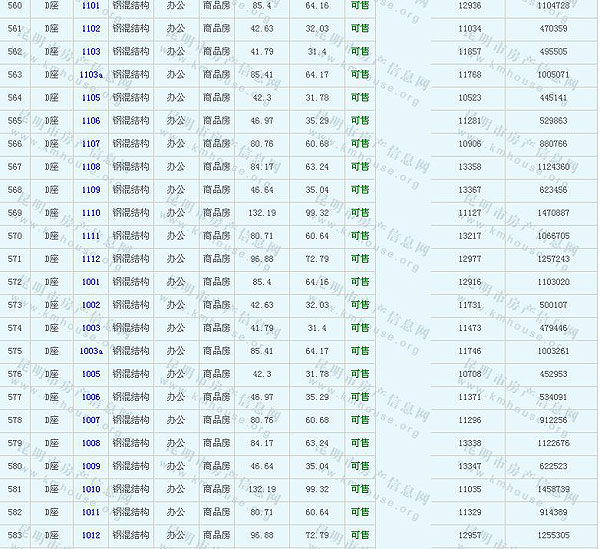The height and width of the screenshot is (549, 600).
Task: Select total price cell 1470887
Action: coord(553,213)
